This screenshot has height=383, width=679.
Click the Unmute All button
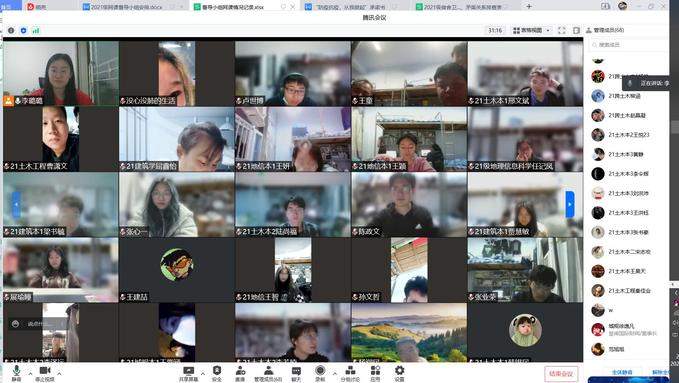click(661, 372)
